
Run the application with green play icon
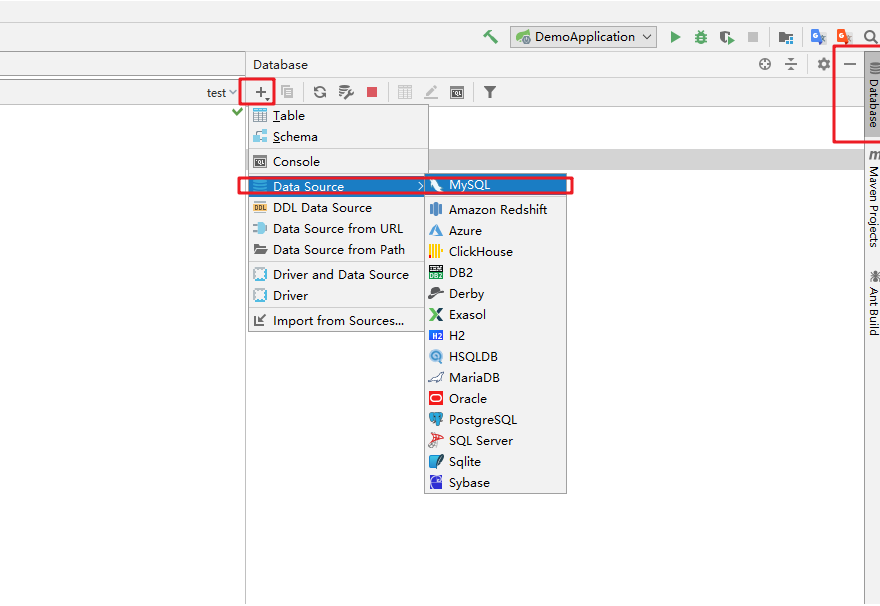coord(675,37)
